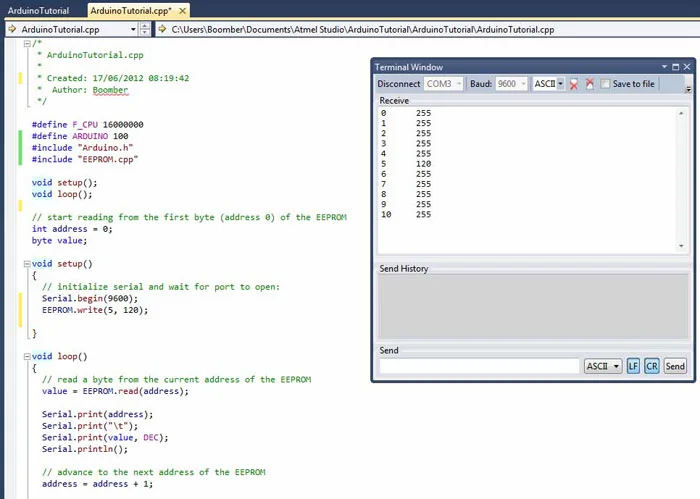This screenshot has width=700, height=499.
Task: Click the arrow icon beside ArduinoTutorial.cpp scope dropdown
Action: [x=12, y=29]
